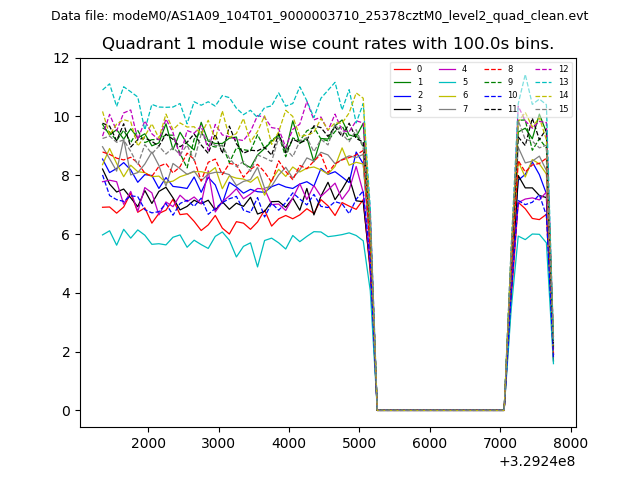Image resolution: width=640 pixels, height=480 pixels.
Task: Click the data file path text at top
Action: point(319,16)
